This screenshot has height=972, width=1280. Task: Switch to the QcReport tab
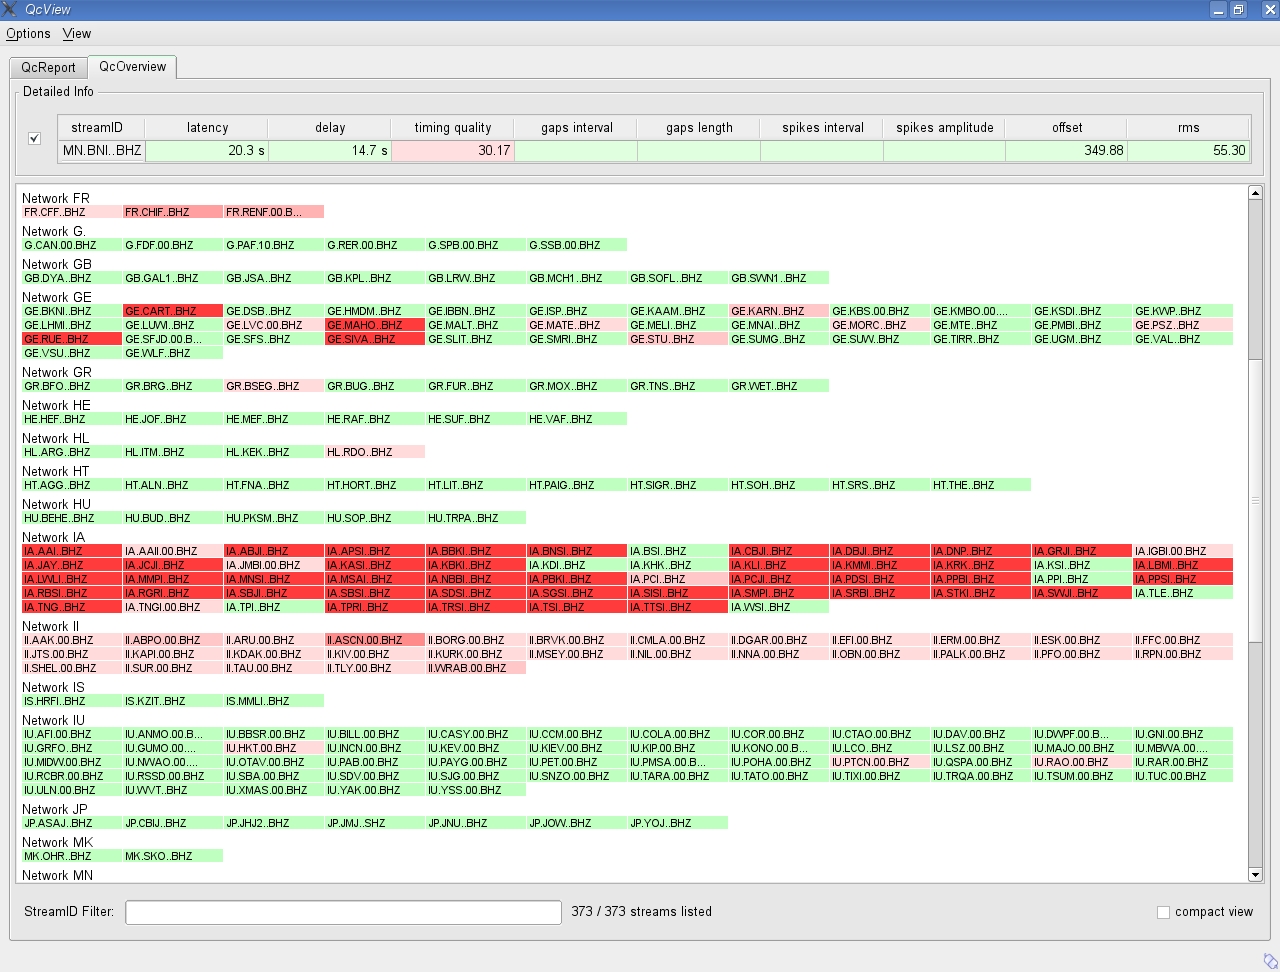[x=48, y=67]
